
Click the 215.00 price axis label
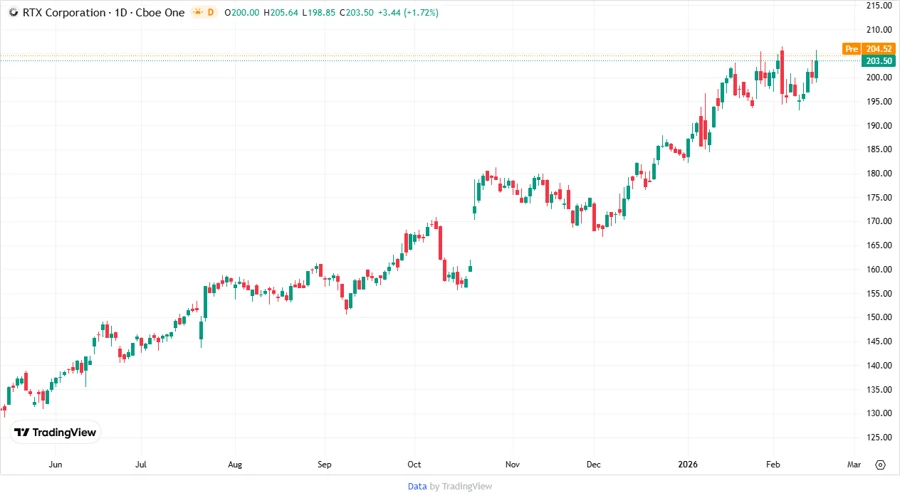click(879, 6)
